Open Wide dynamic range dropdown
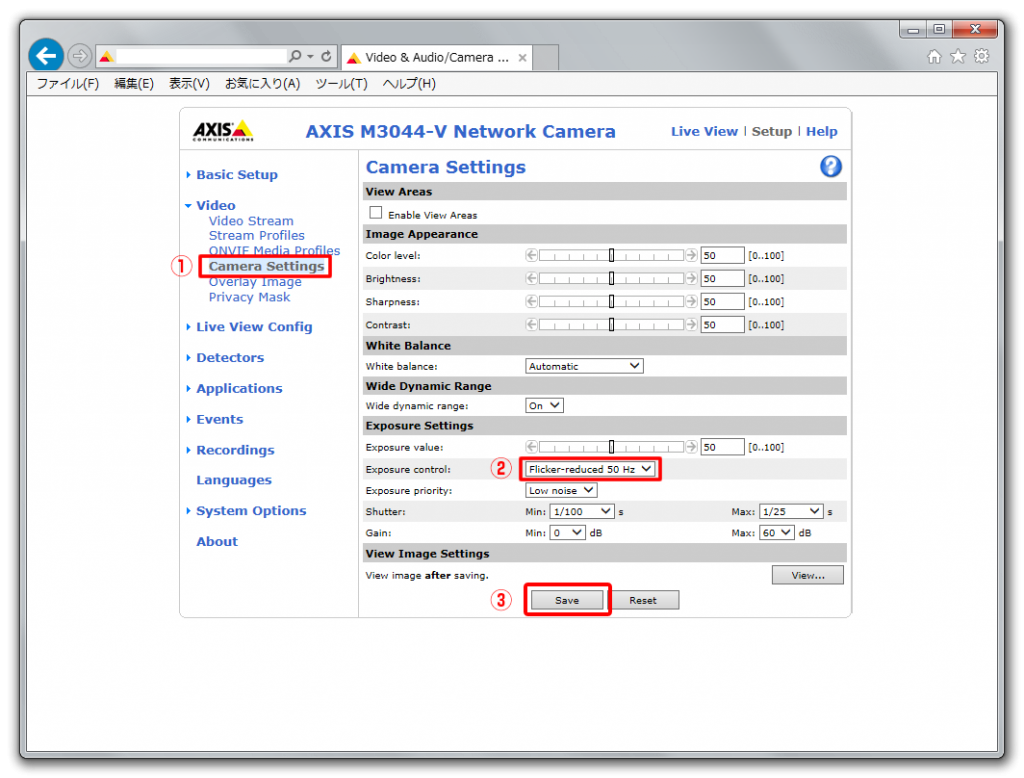1024x778 pixels. point(544,405)
